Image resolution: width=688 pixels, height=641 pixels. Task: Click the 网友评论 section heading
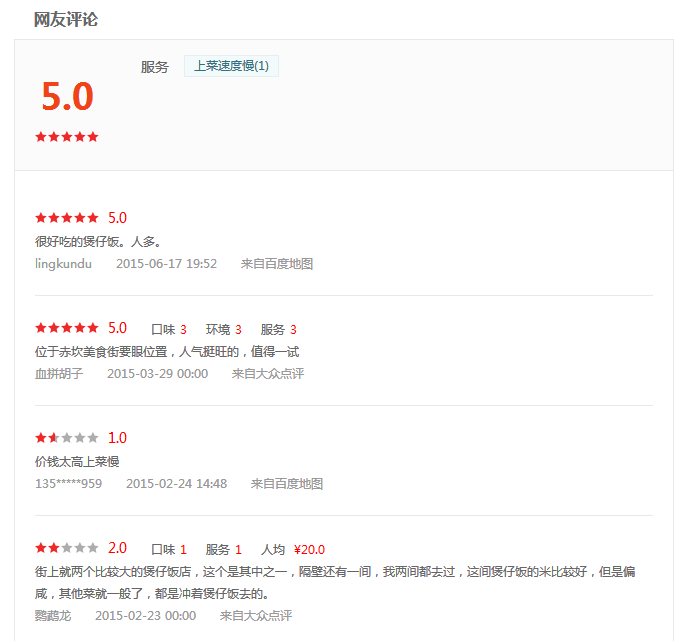66,19
